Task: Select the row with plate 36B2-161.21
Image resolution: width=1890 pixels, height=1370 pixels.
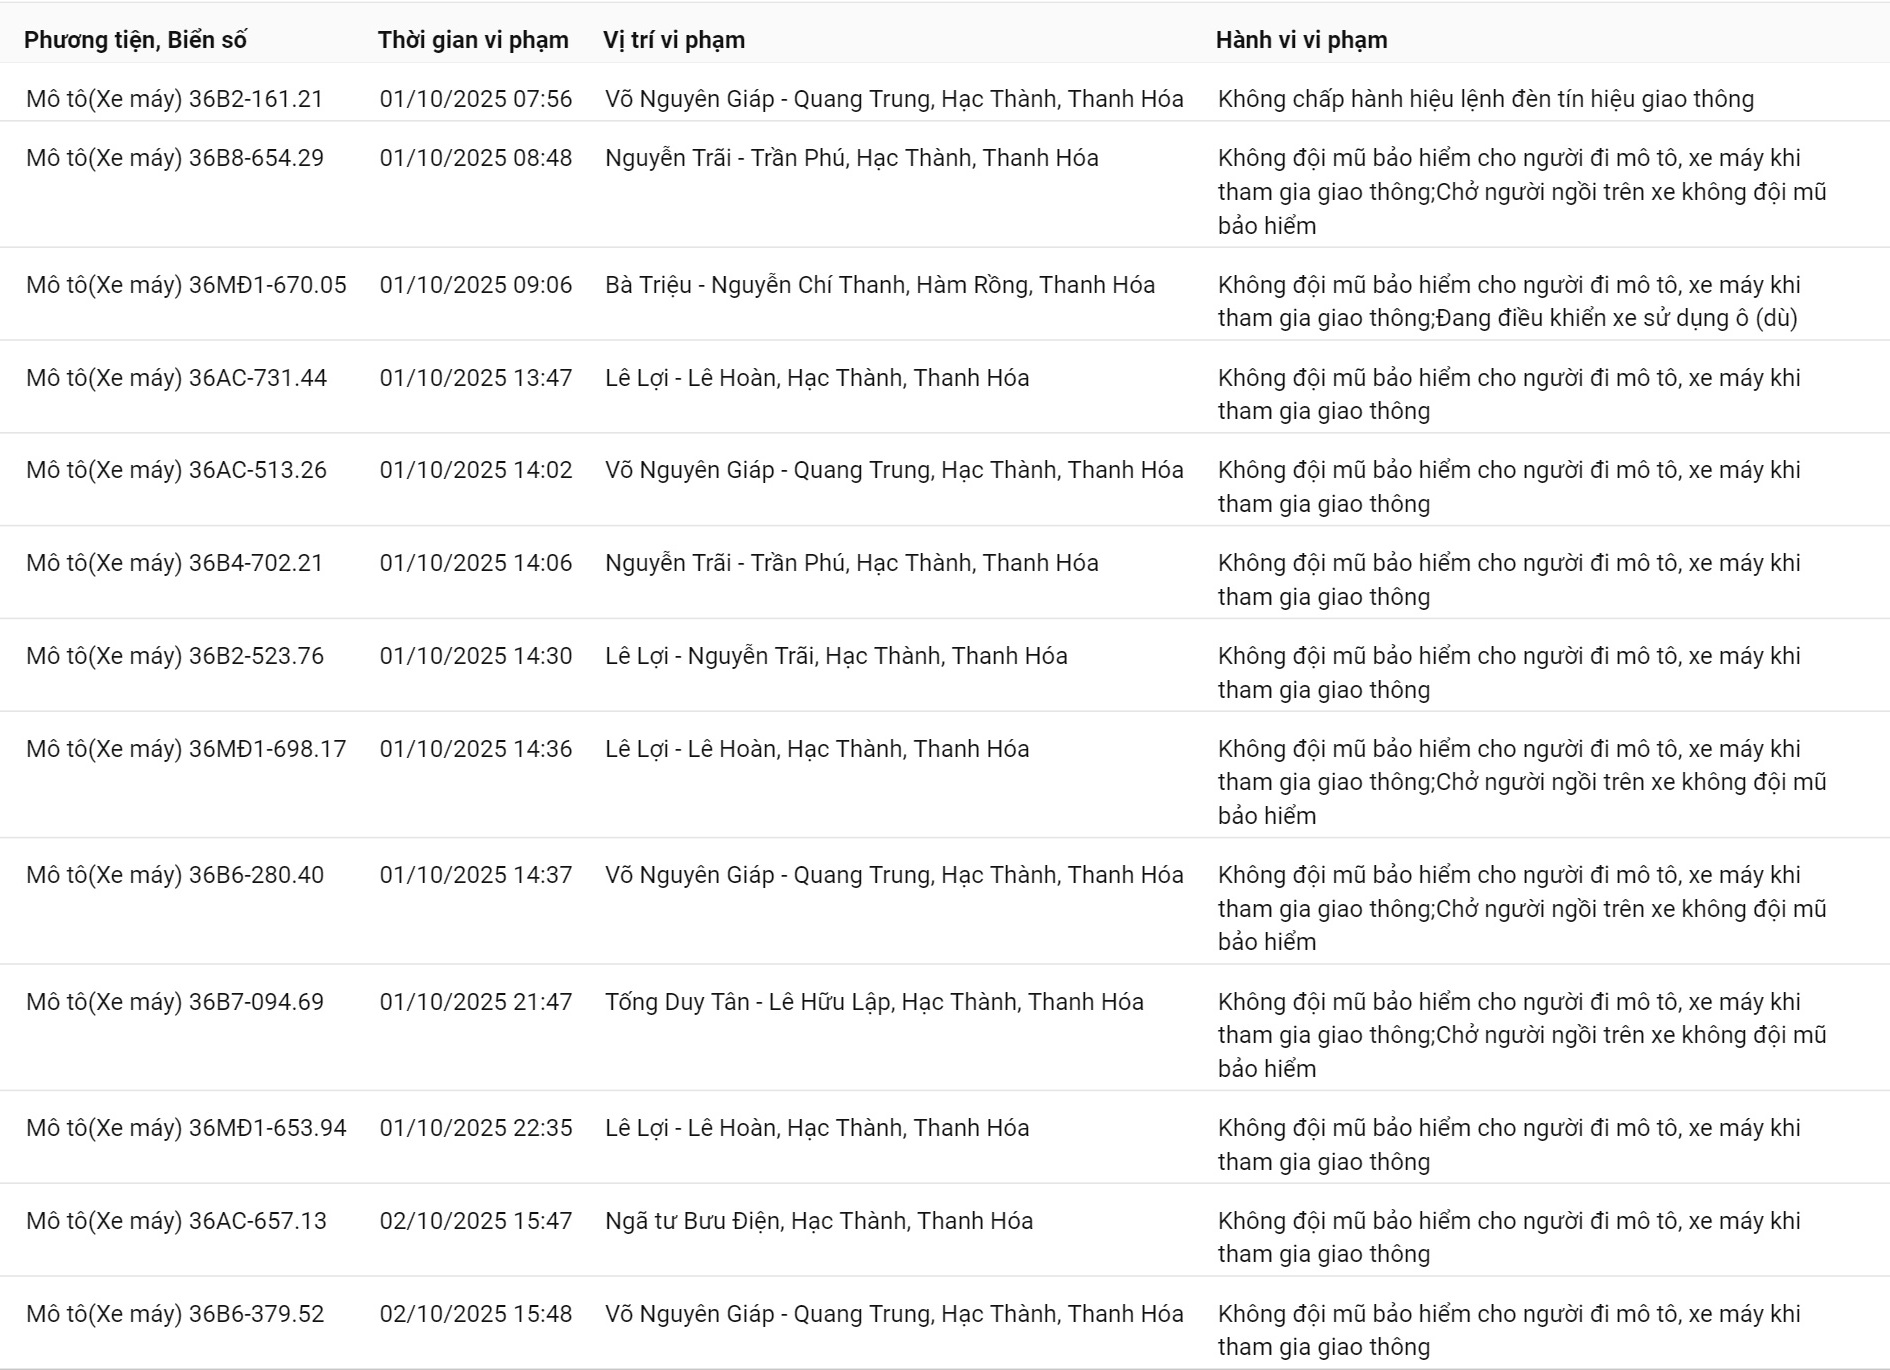Action: (x=175, y=99)
